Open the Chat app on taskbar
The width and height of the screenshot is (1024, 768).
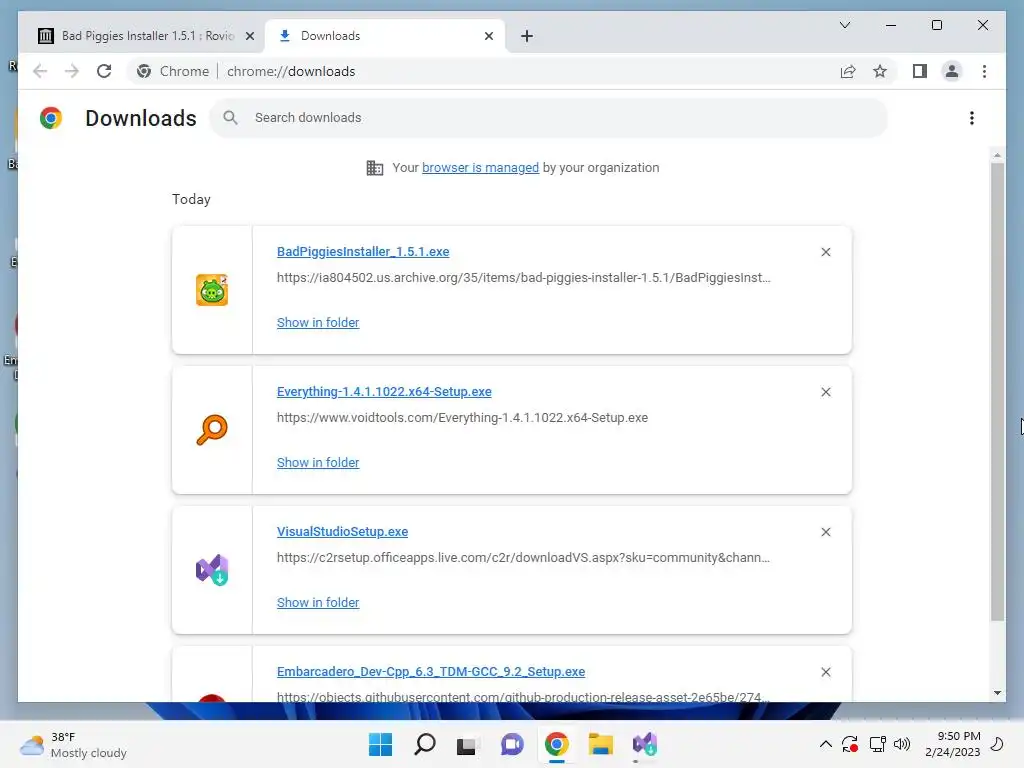pos(512,744)
